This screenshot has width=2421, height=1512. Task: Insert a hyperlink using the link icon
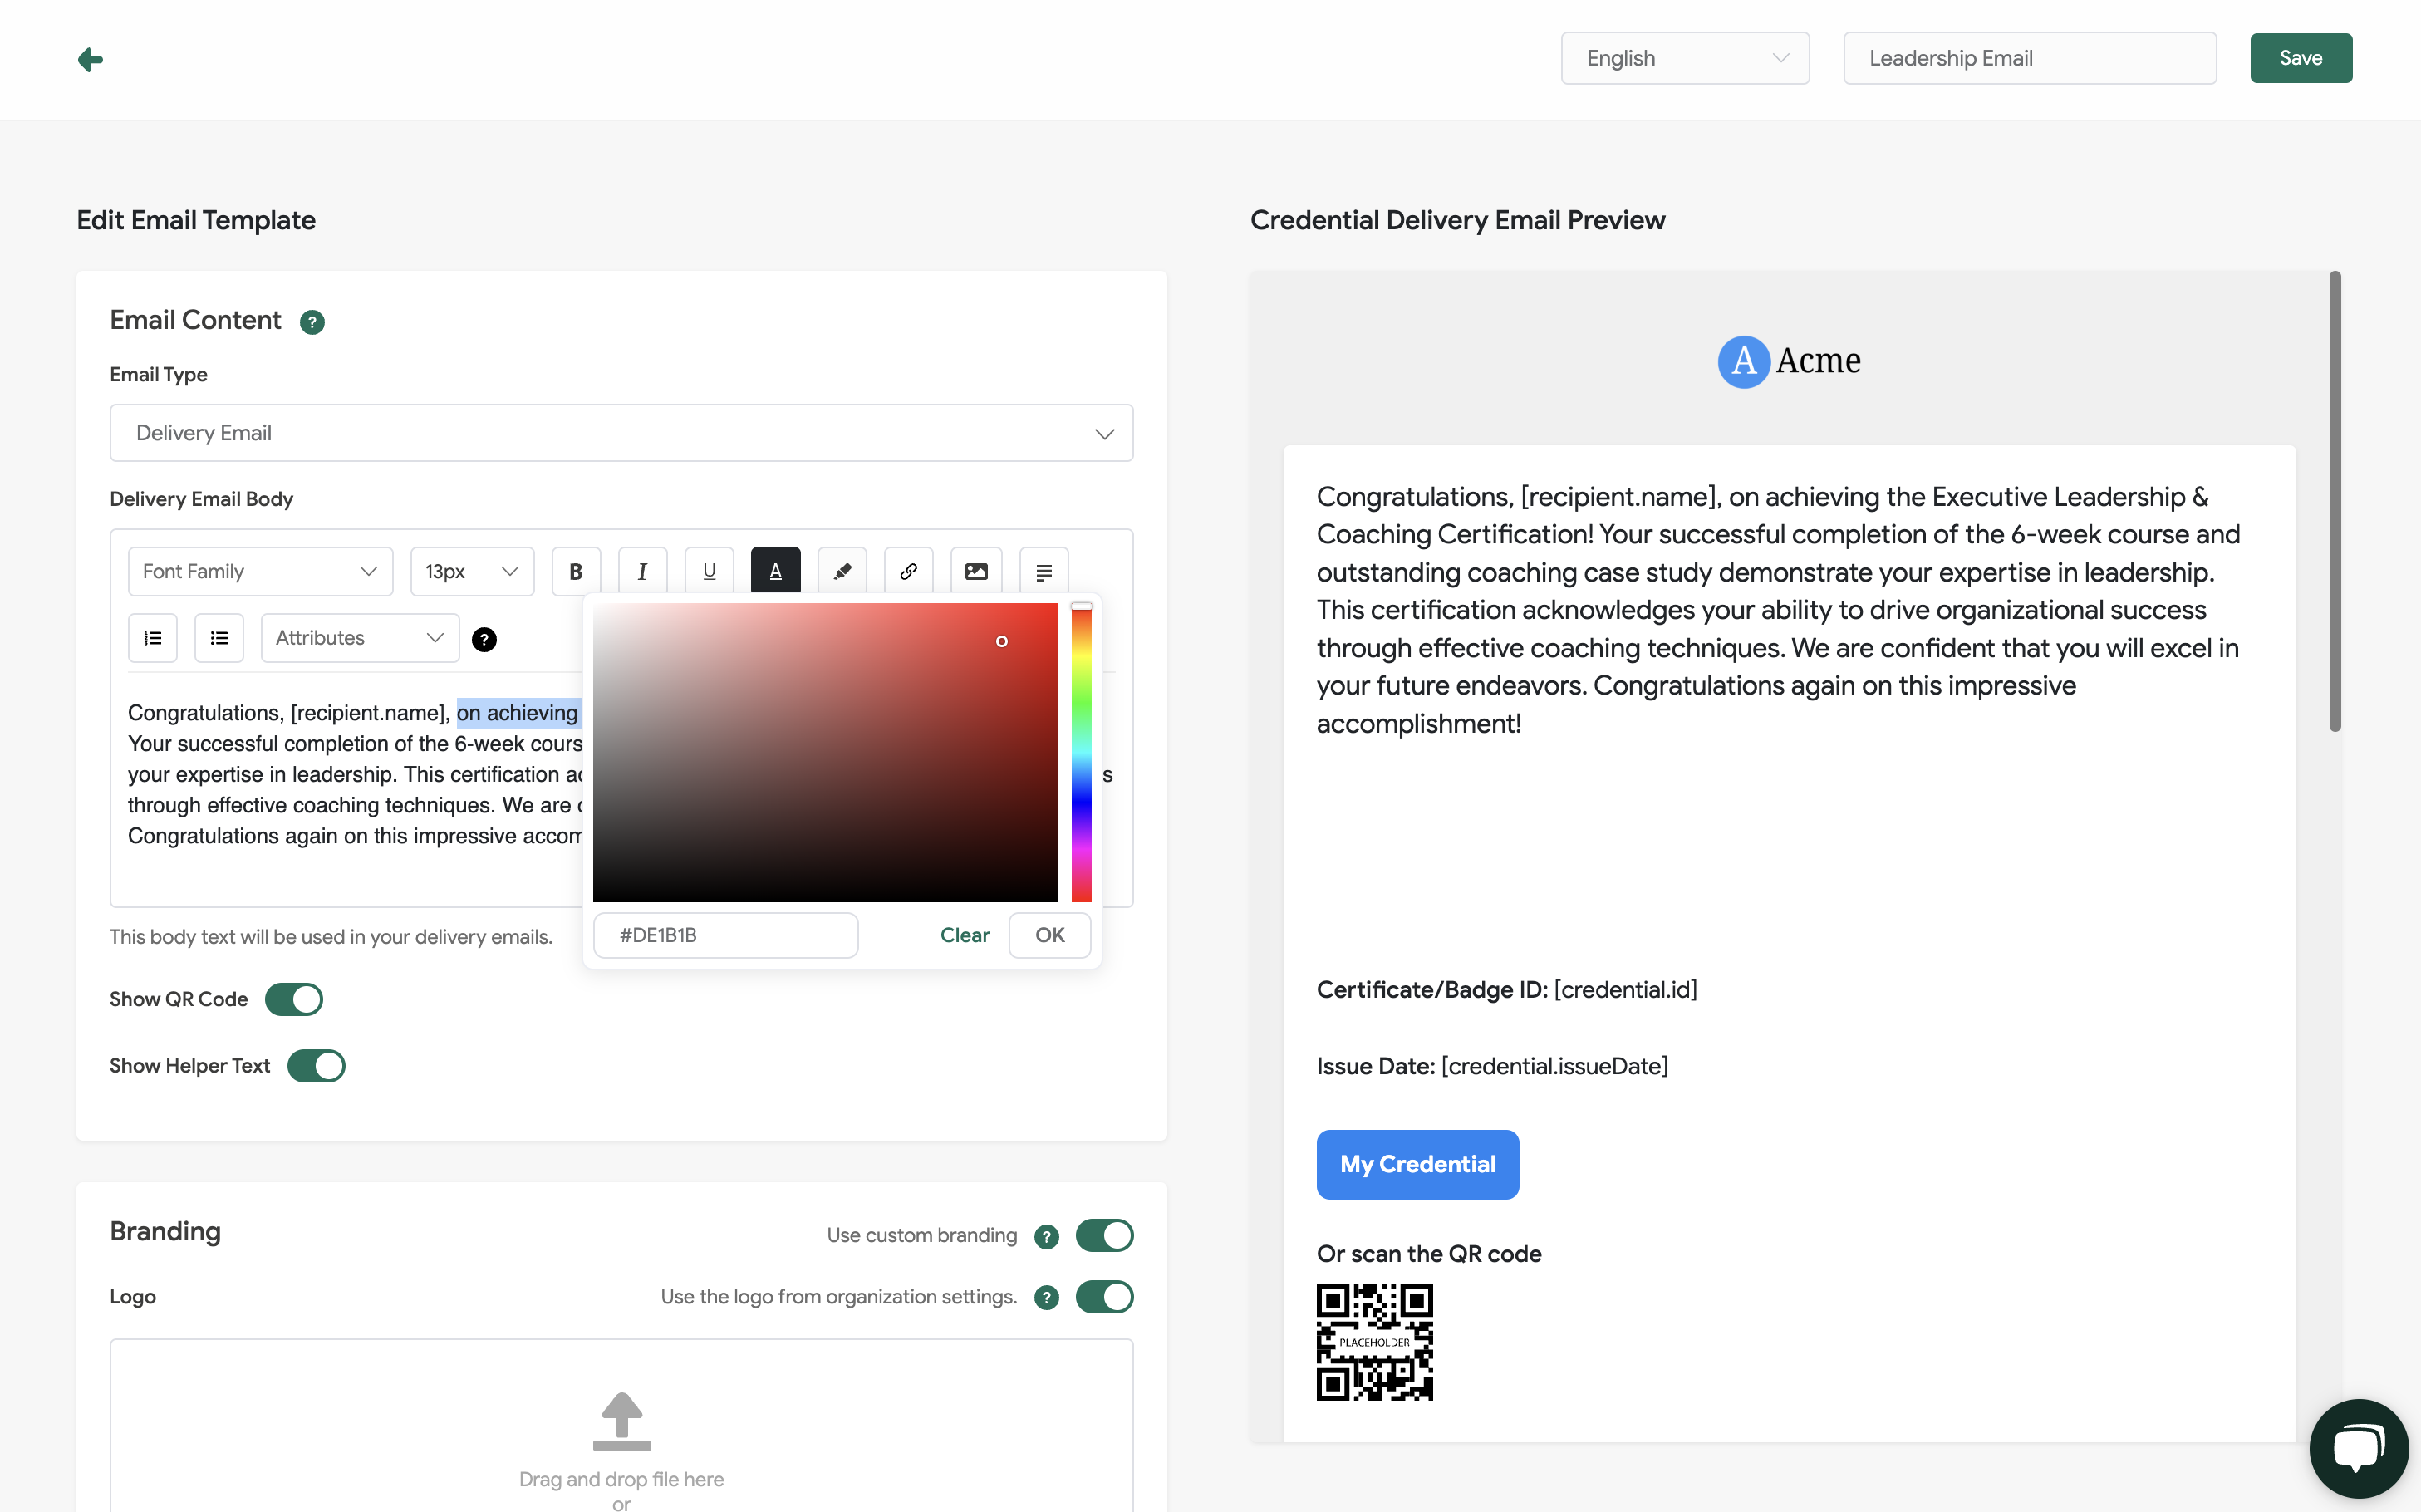(x=908, y=571)
